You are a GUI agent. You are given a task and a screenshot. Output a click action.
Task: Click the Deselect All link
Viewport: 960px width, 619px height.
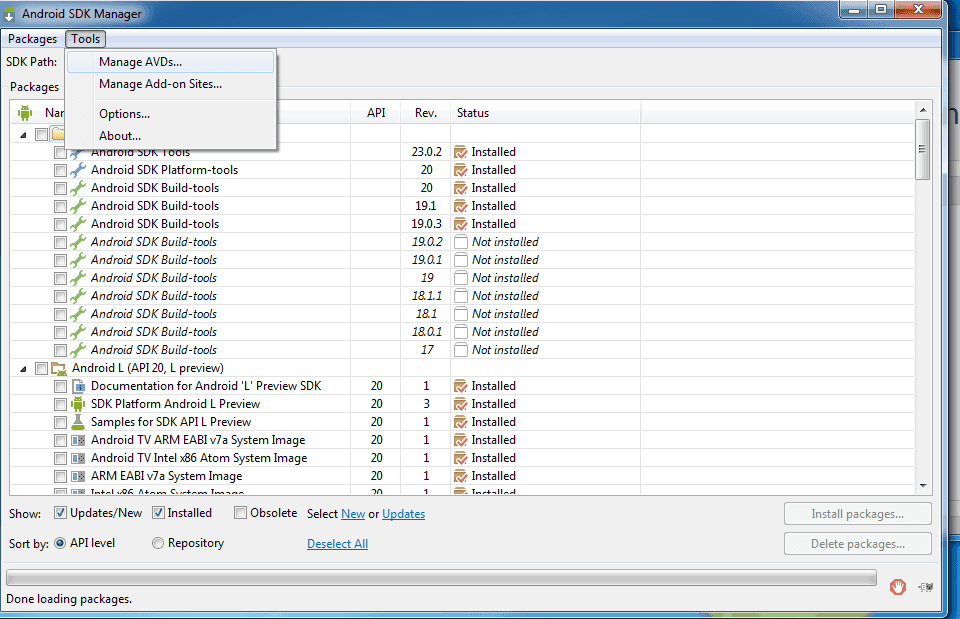[x=337, y=544]
